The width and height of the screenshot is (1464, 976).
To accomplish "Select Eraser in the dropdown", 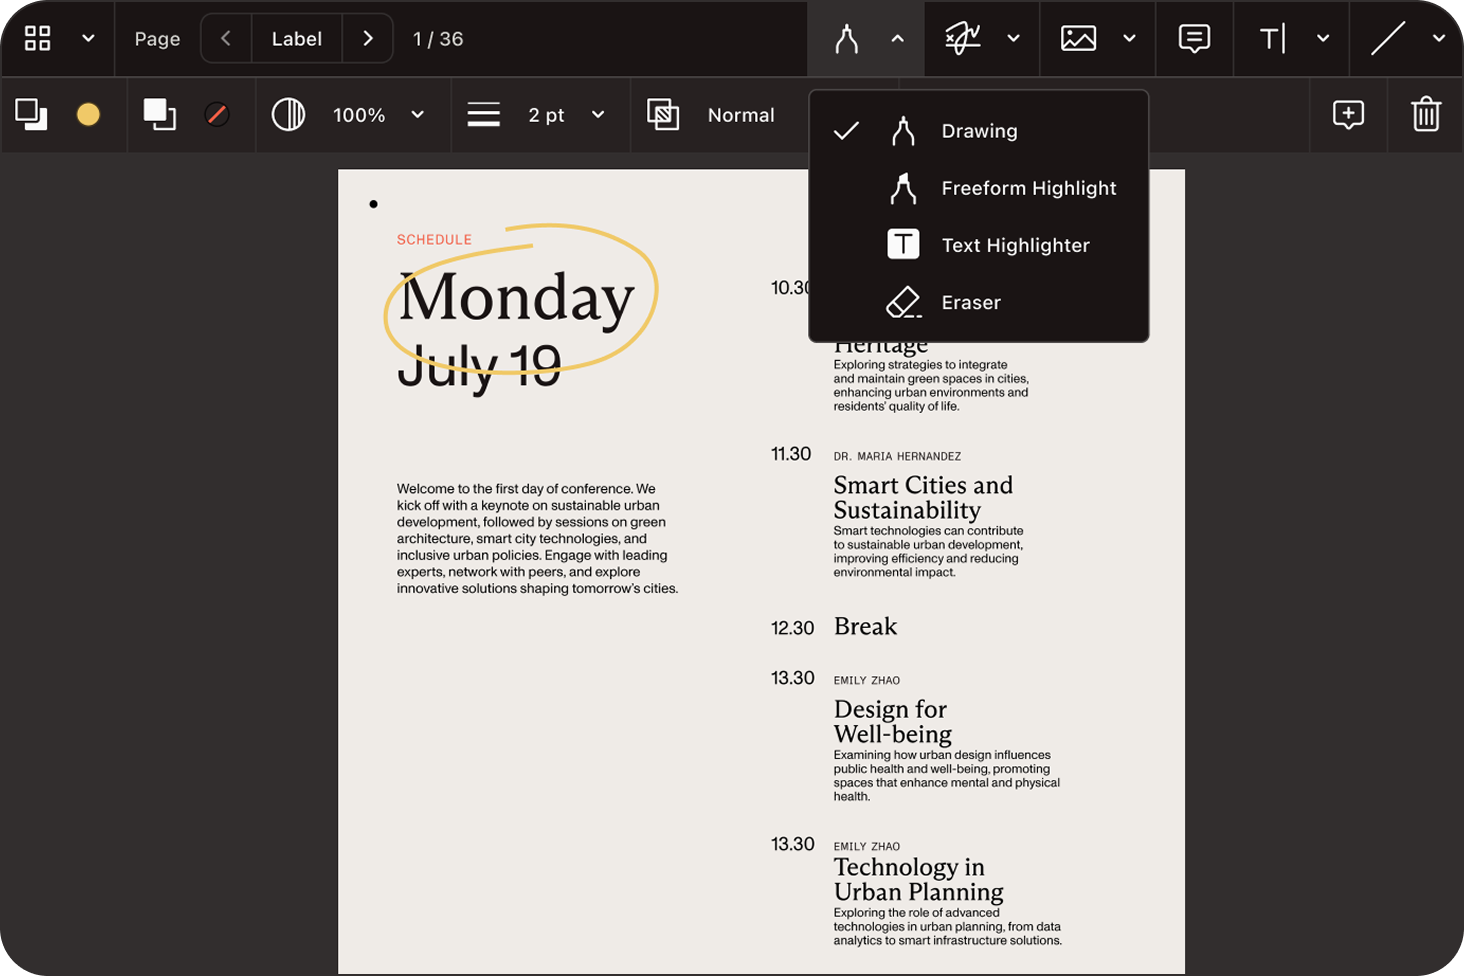I will click(970, 302).
